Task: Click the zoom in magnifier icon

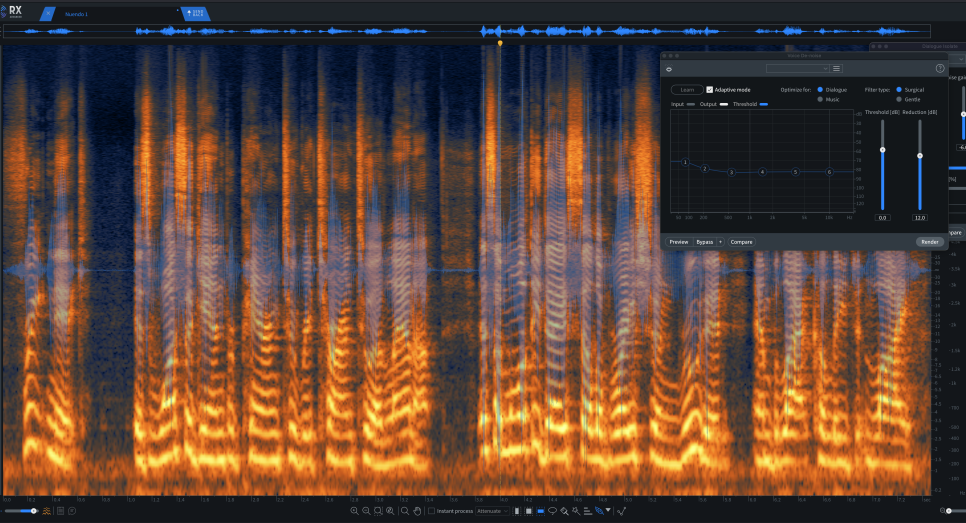Action: 354,511
